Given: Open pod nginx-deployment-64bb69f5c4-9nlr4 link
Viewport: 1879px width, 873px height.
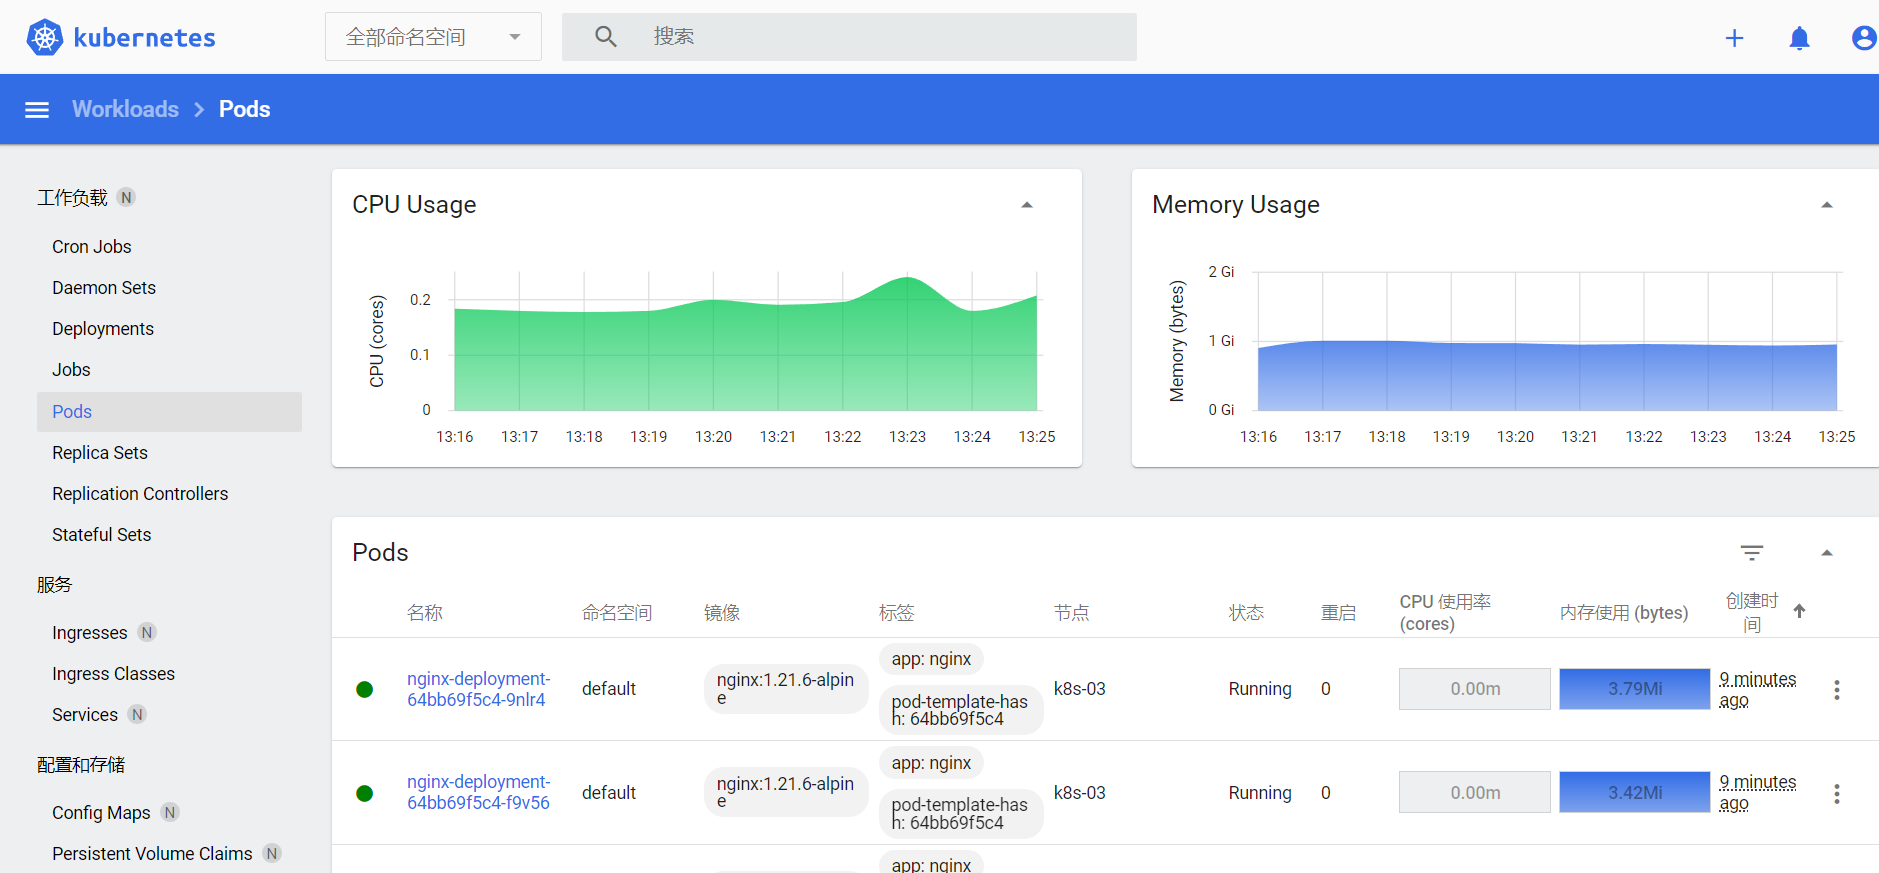Looking at the screenshot, I should point(478,689).
